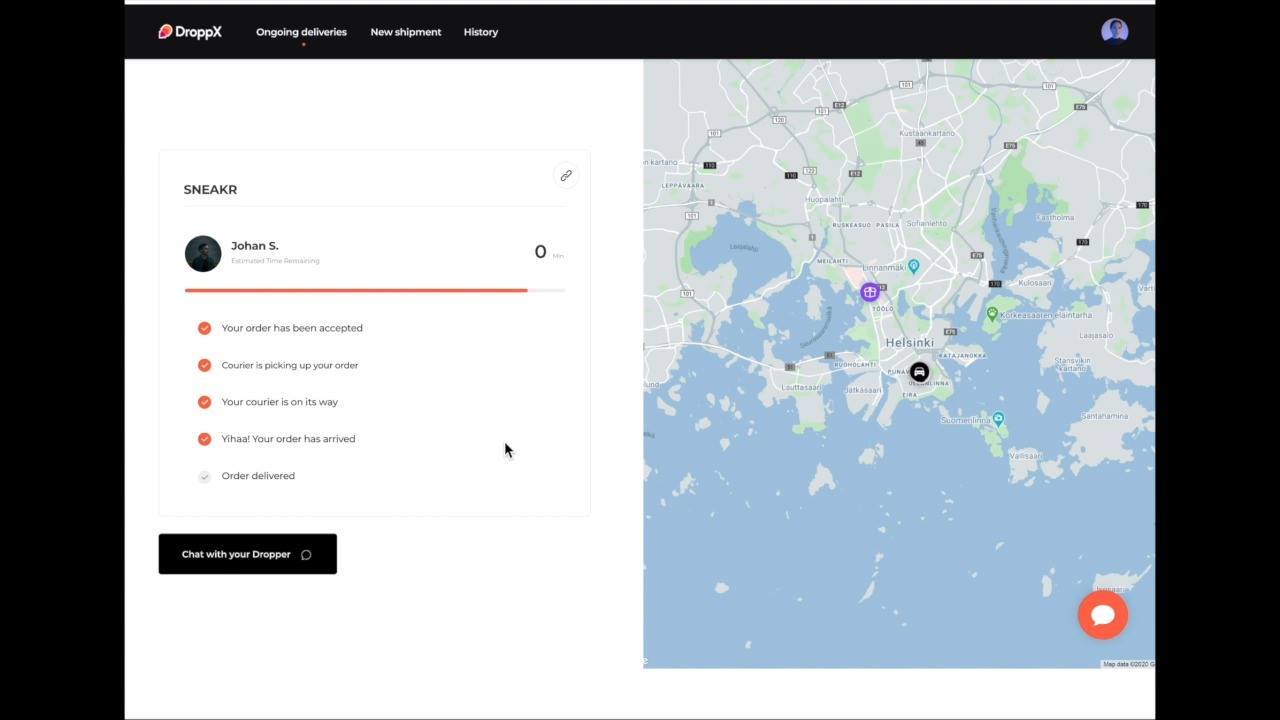Click 'Your courier is on its way' text
The width and height of the screenshot is (1280, 720).
(280, 402)
